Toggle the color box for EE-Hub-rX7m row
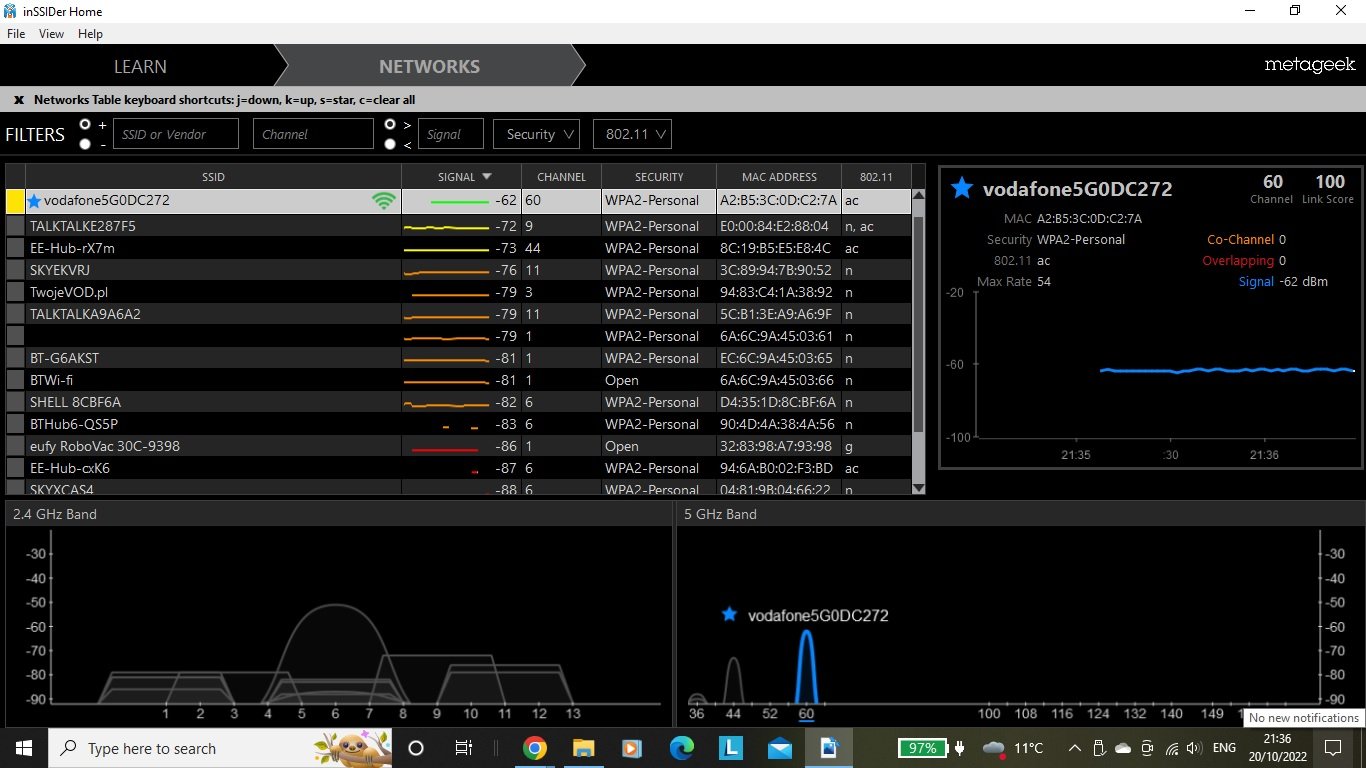 (15, 248)
